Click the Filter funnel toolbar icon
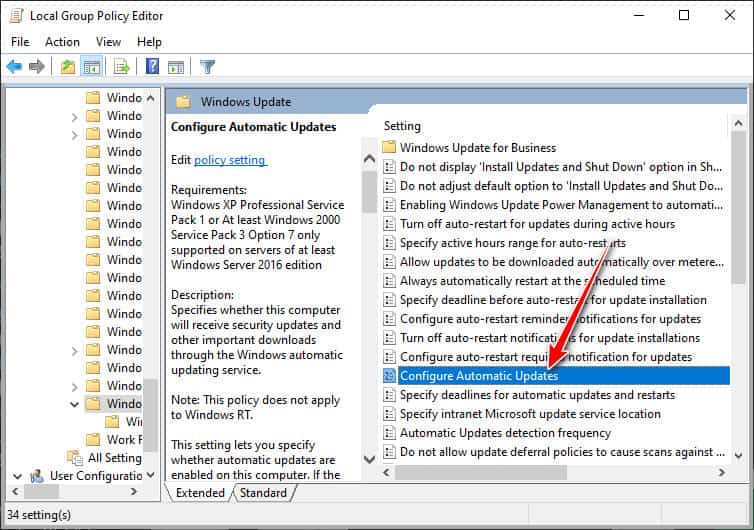Viewport: 754px width, 530px height. click(x=207, y=66)
